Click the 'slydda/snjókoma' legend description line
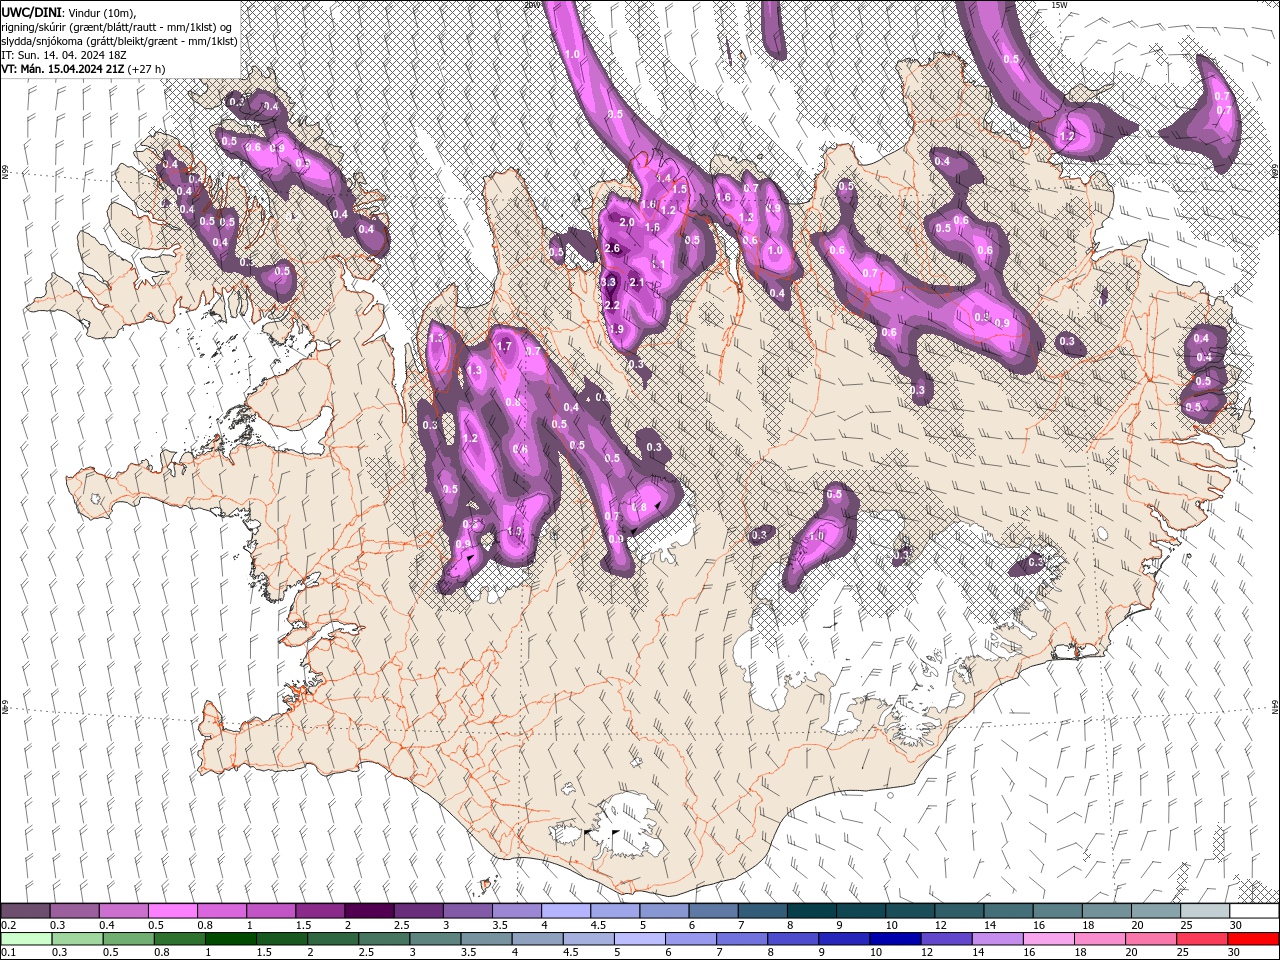1280x960 pixels. (119, 40)
